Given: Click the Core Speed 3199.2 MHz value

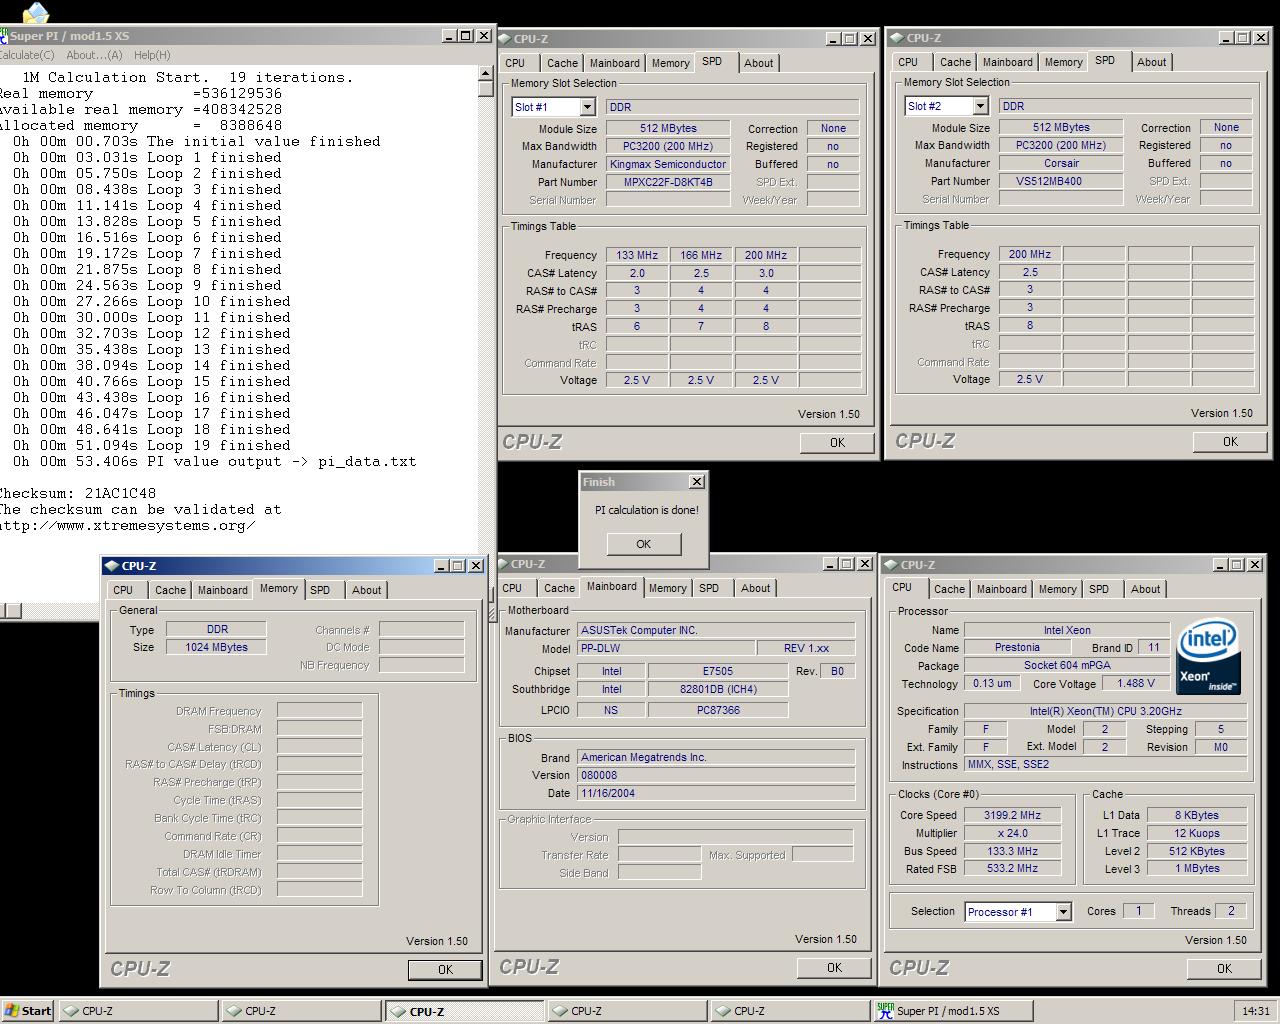Looking at the screenshot, I should click(x=1012, y=815).
